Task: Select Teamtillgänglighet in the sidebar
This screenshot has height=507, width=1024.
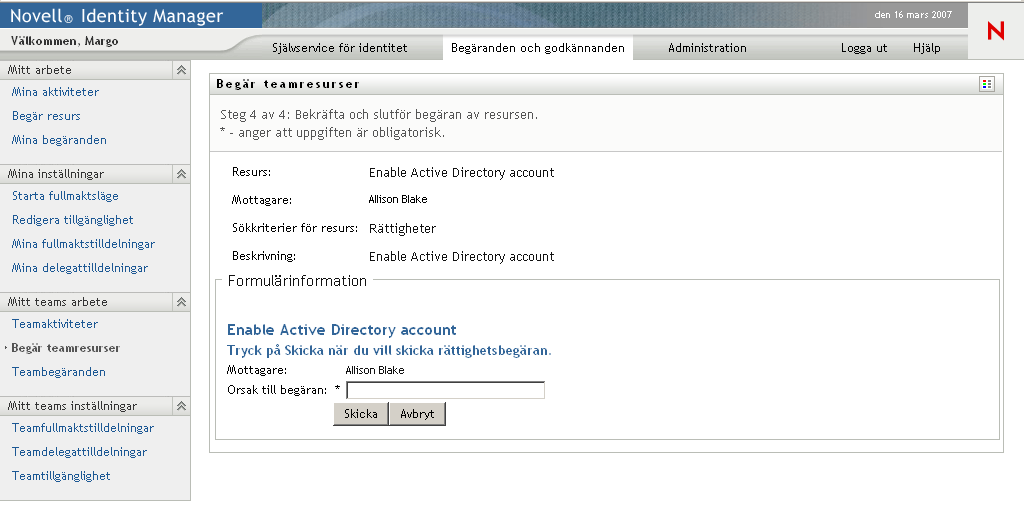Action: 61,476
